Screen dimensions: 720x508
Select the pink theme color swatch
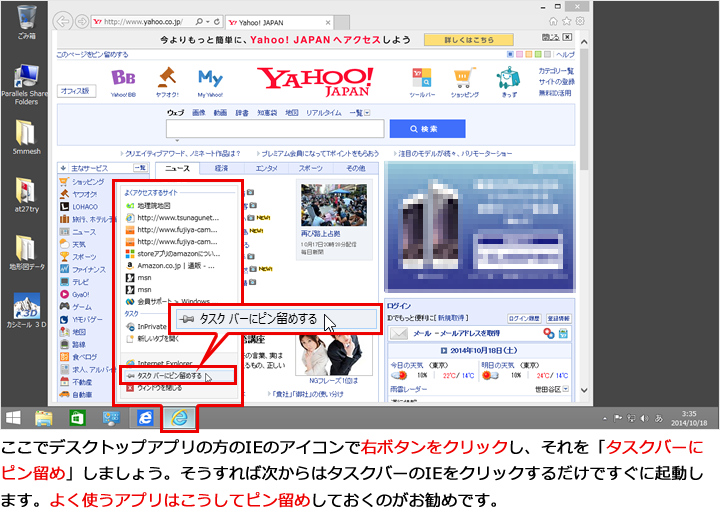click(519, 54)
